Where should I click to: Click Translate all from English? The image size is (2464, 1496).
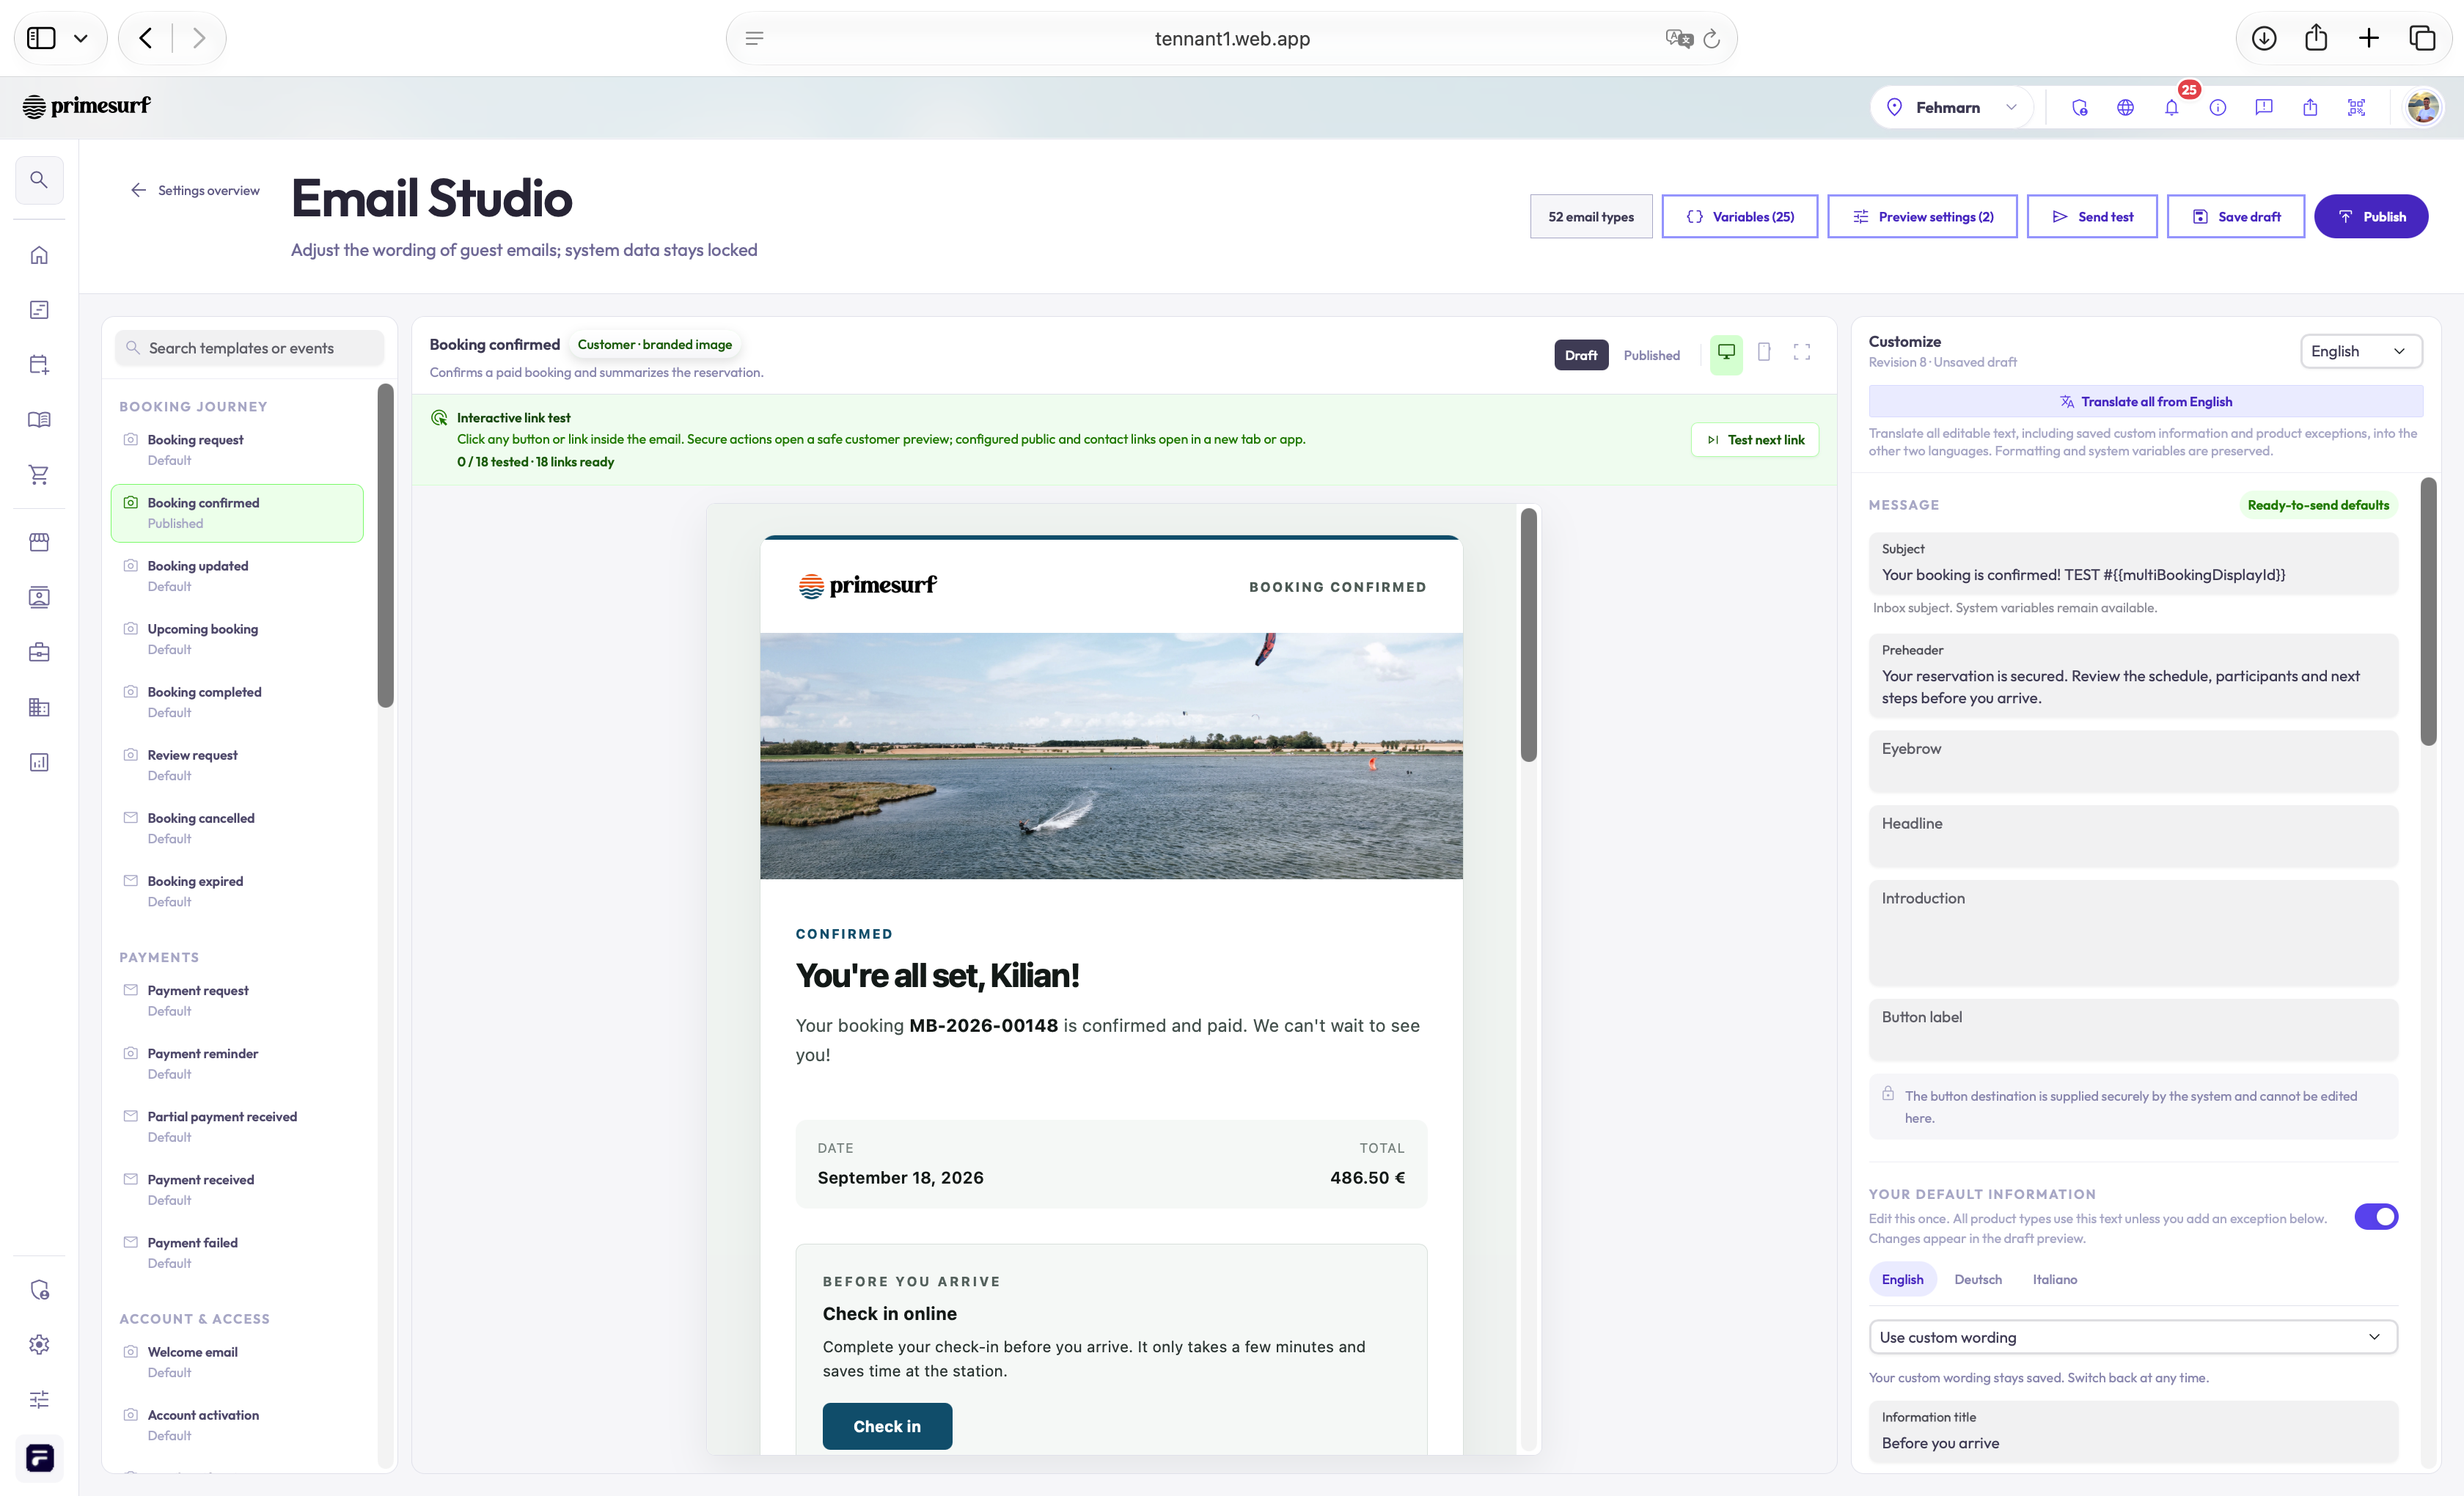click(2145, 401)
